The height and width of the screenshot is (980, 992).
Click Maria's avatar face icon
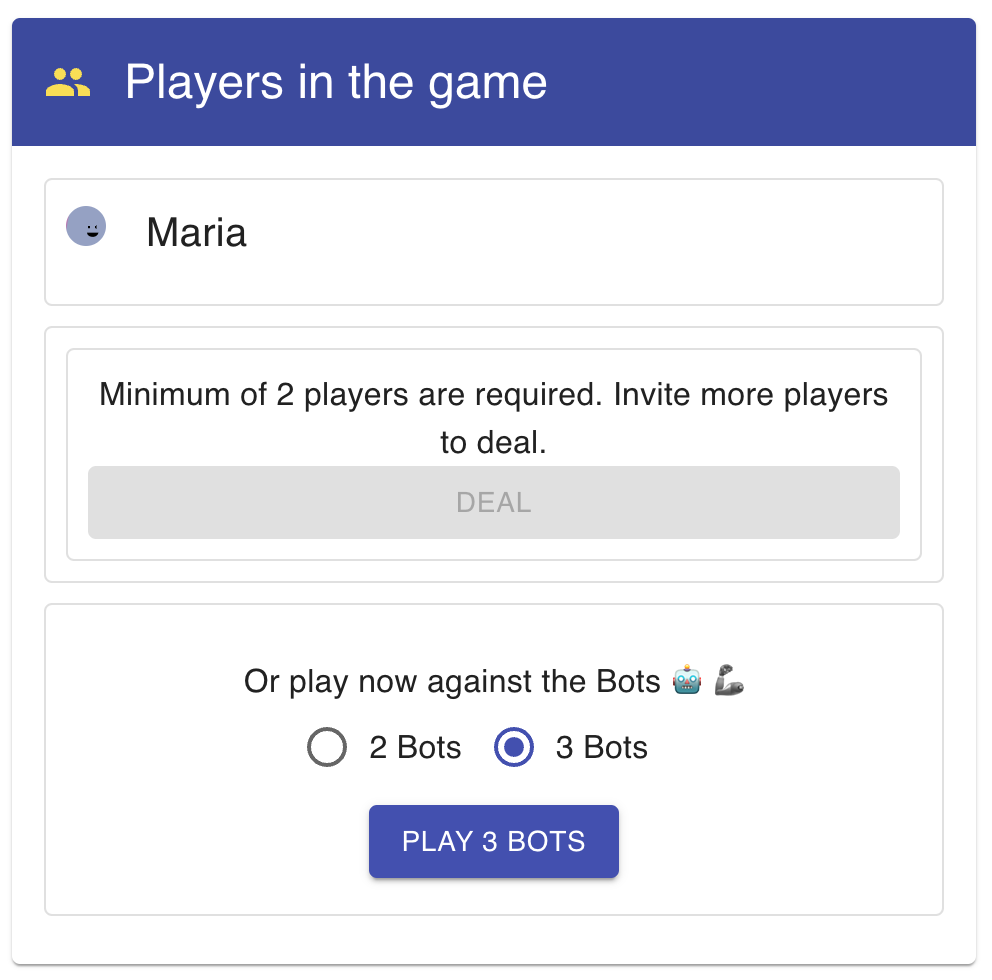[86, 226]
